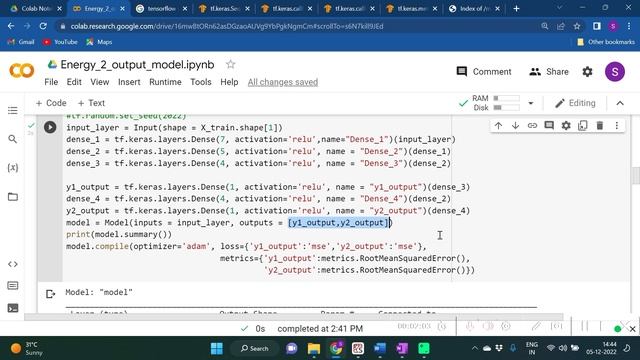Viewport: 640px width, 360px height.
Task: Collapse the header with chevron
Action: click(x=620, y=103)
